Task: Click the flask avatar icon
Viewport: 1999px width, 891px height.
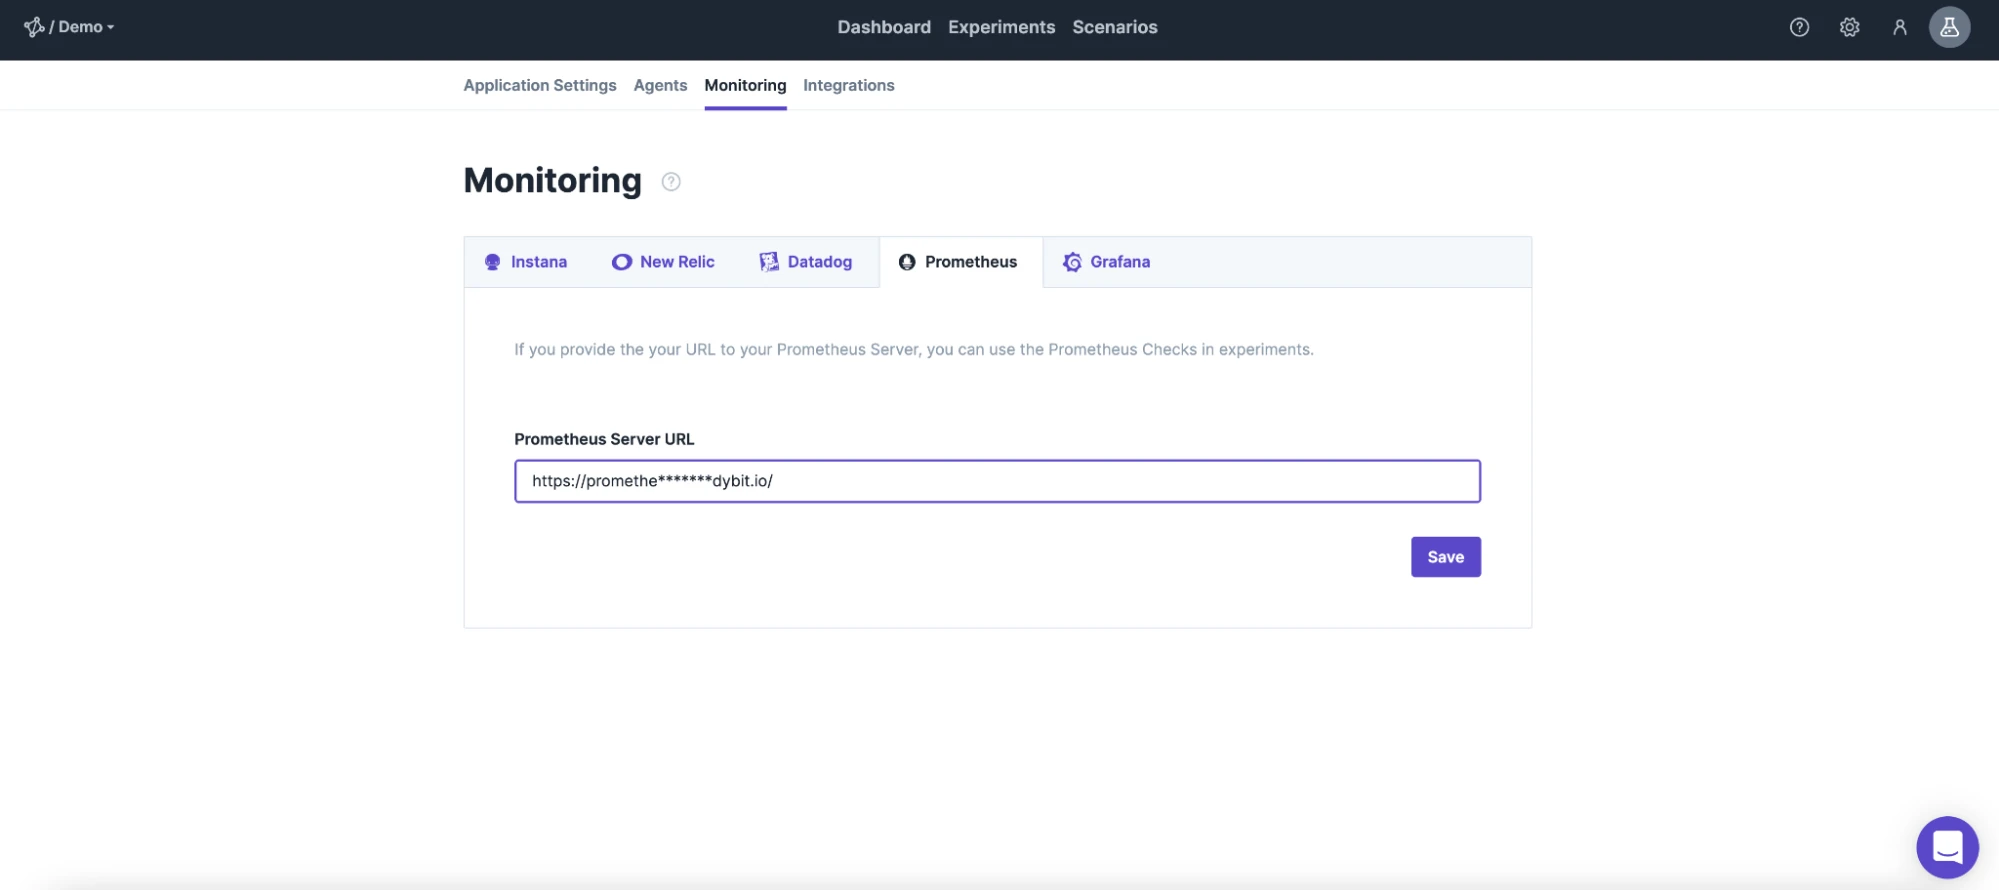Action: (1949, 27)
